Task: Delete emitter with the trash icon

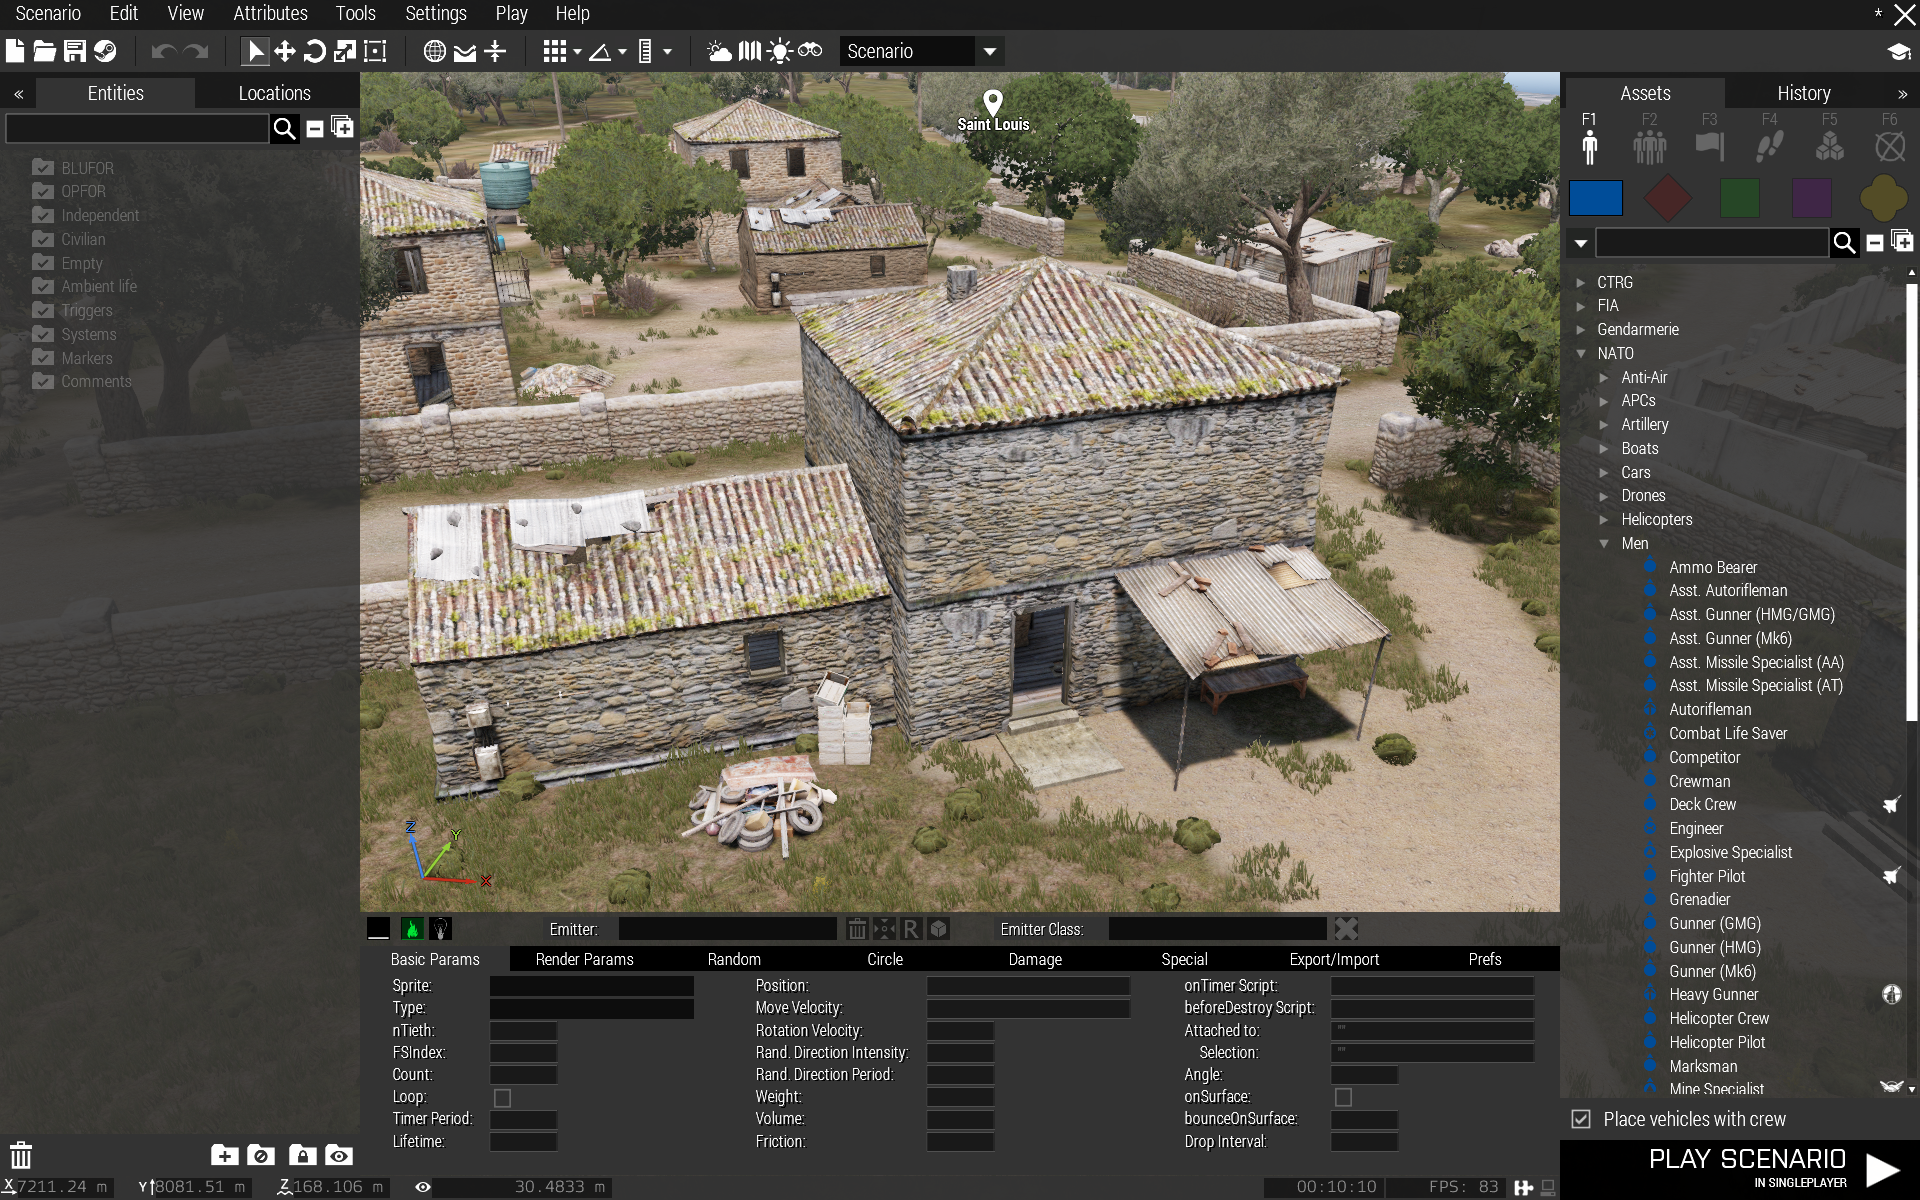Action: pos(857,929)
